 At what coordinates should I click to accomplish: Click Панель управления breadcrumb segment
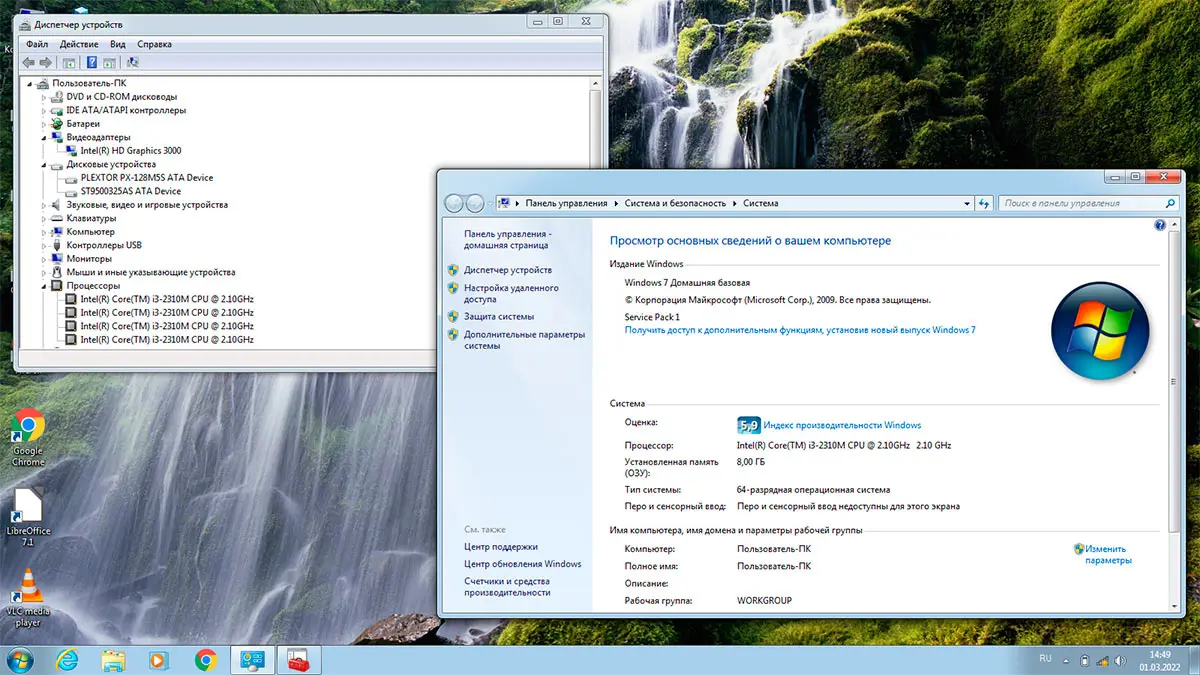(x=567, y=203)
